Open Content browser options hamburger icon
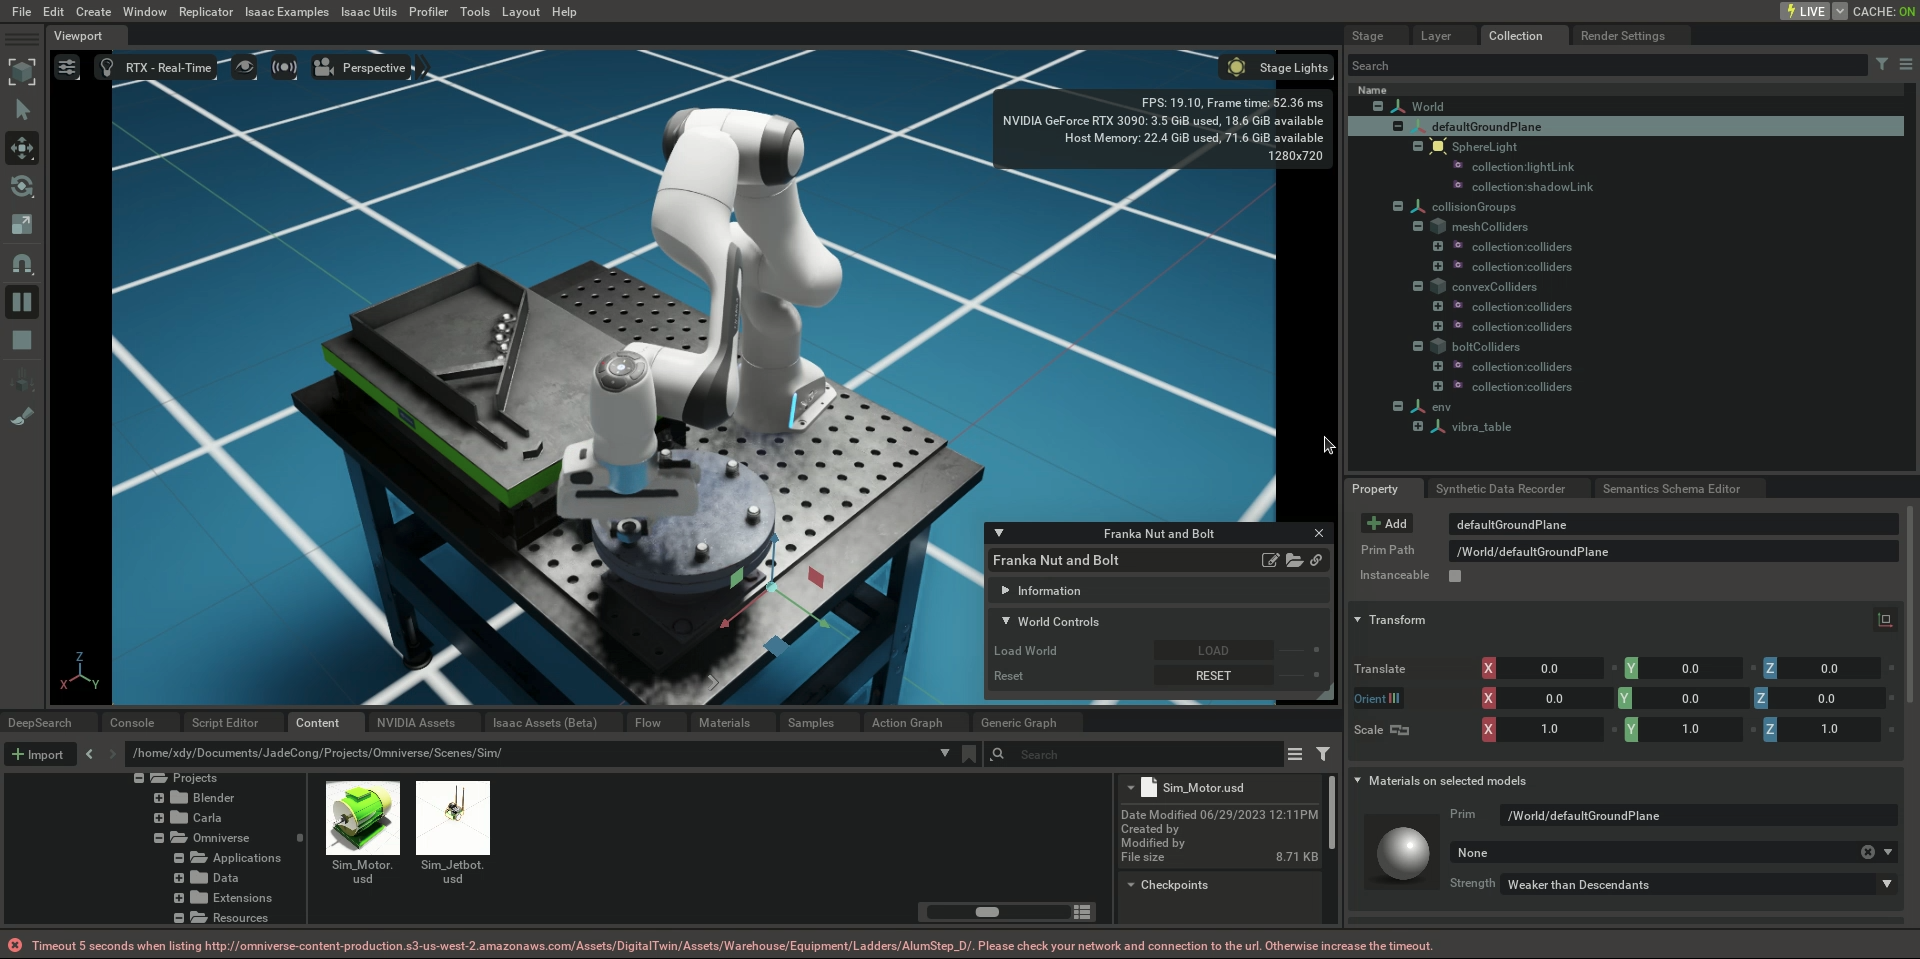Screen dimensions: 1920x959 click(1295, 754)
